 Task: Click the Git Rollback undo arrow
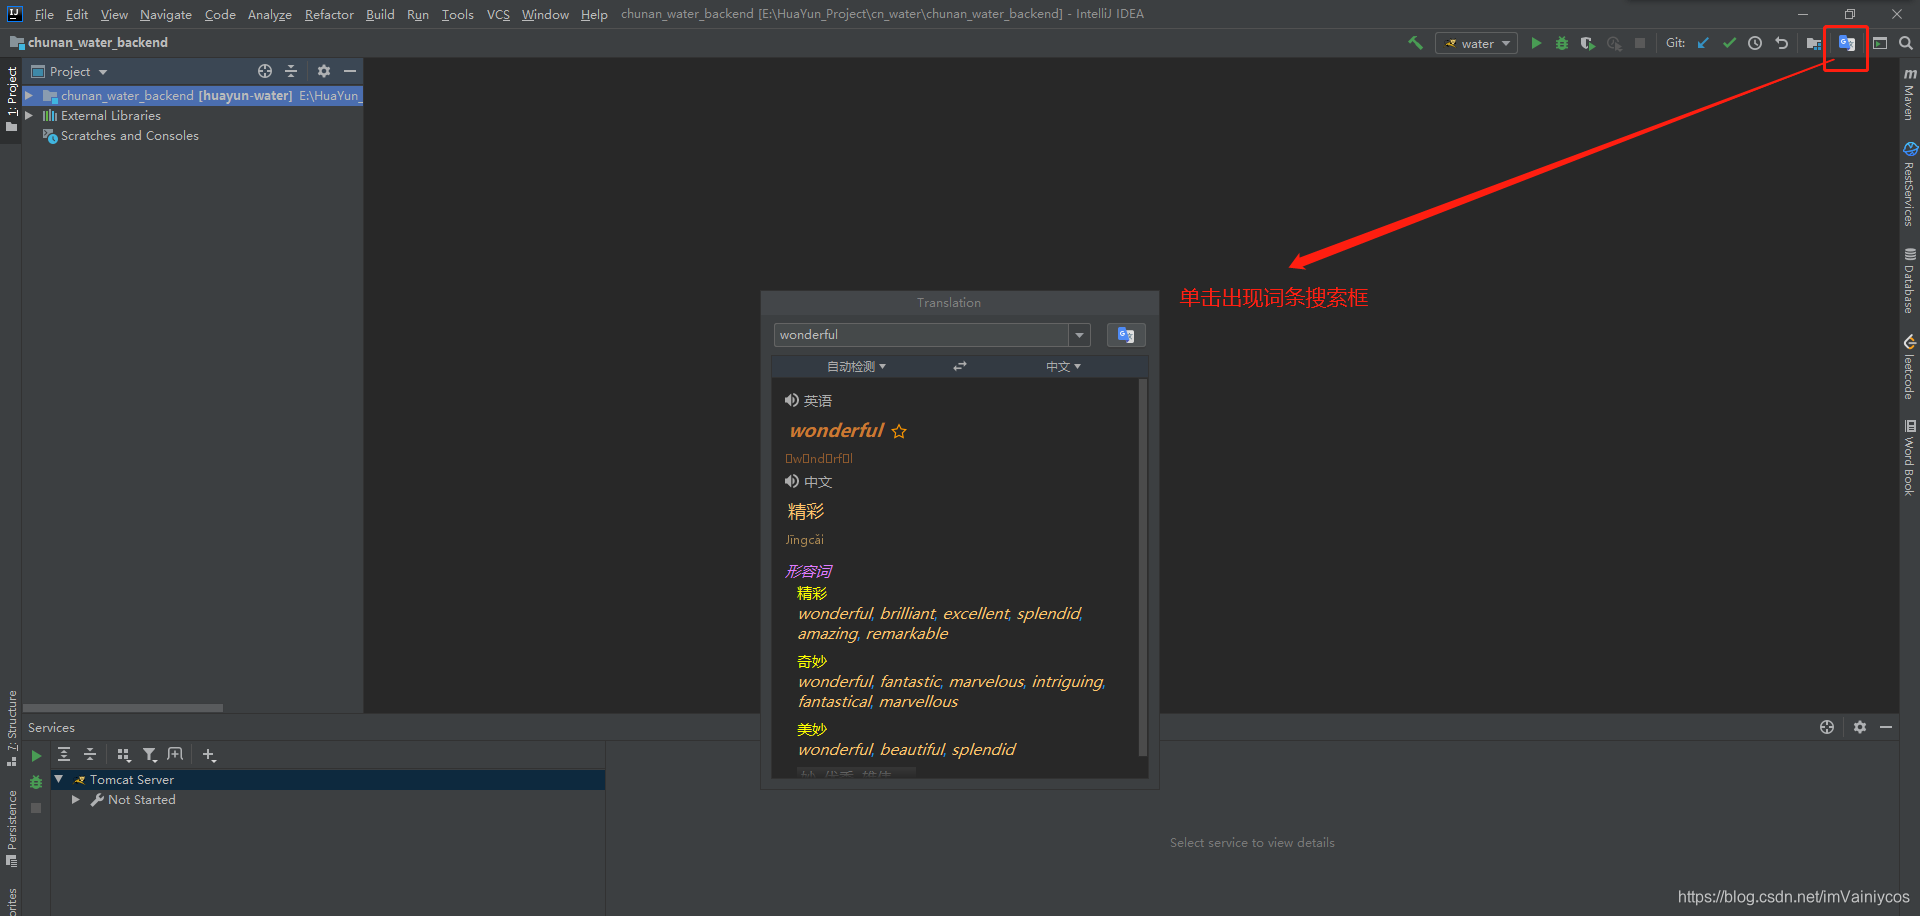(x=1781, y=43)
